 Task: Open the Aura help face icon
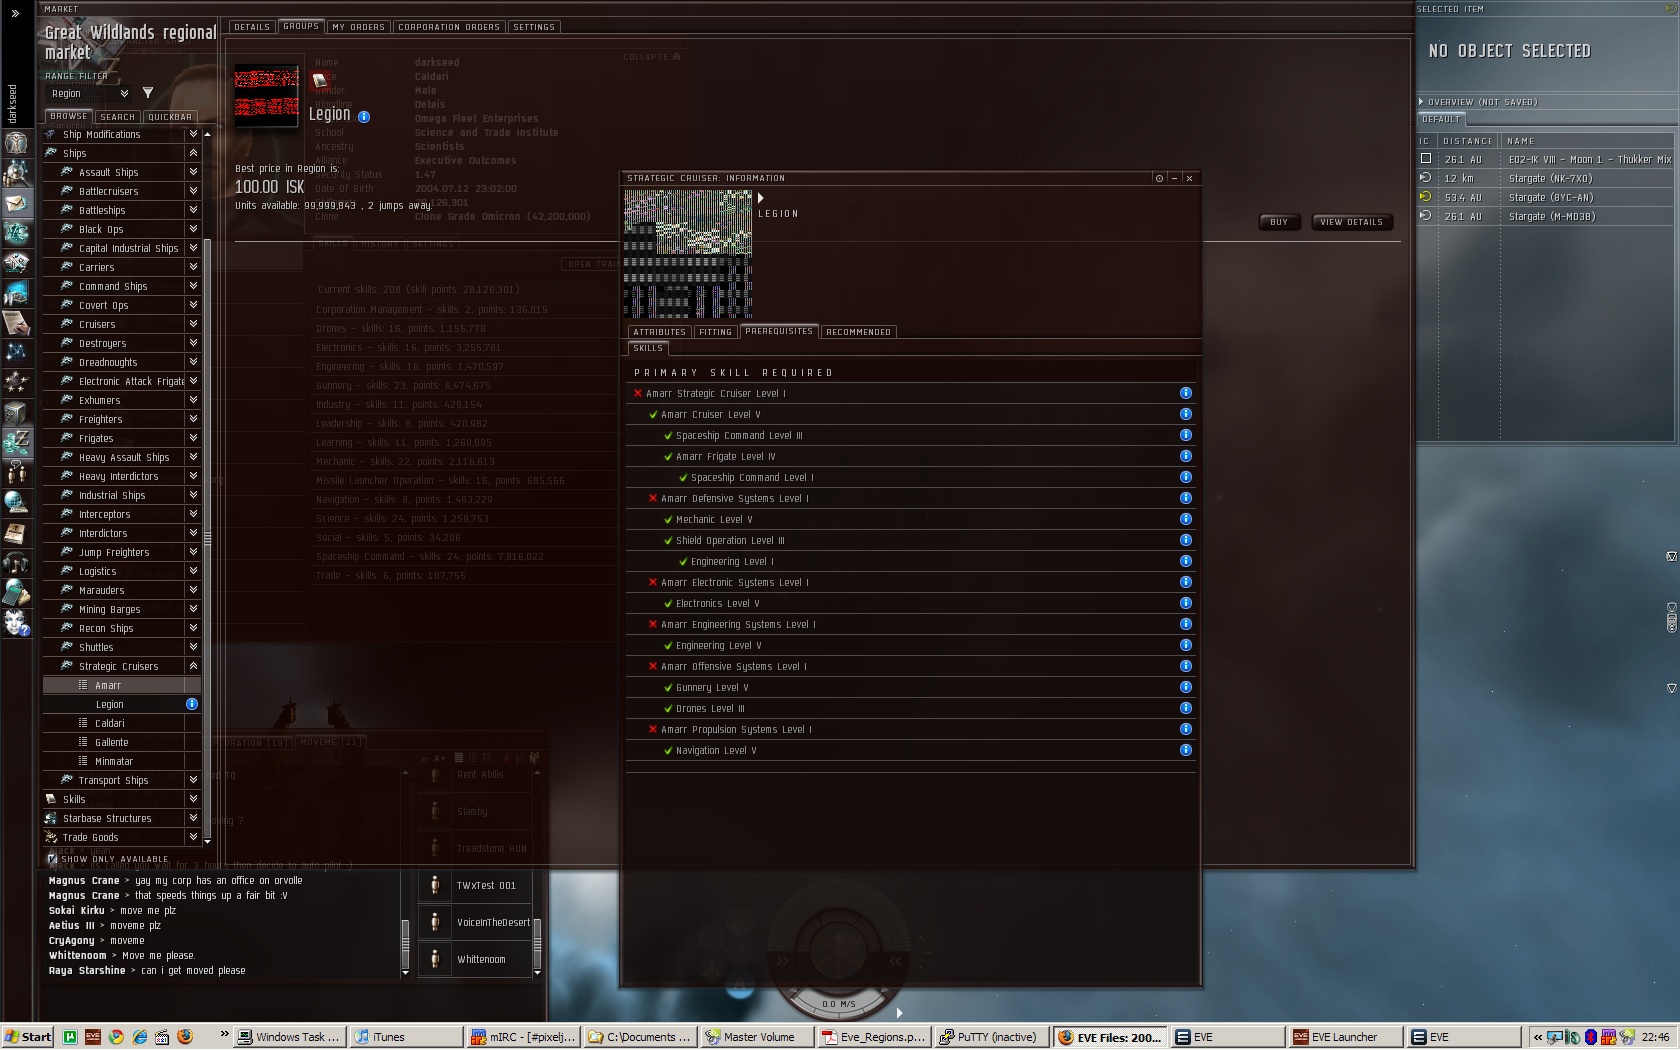click(x=16, y=623)
